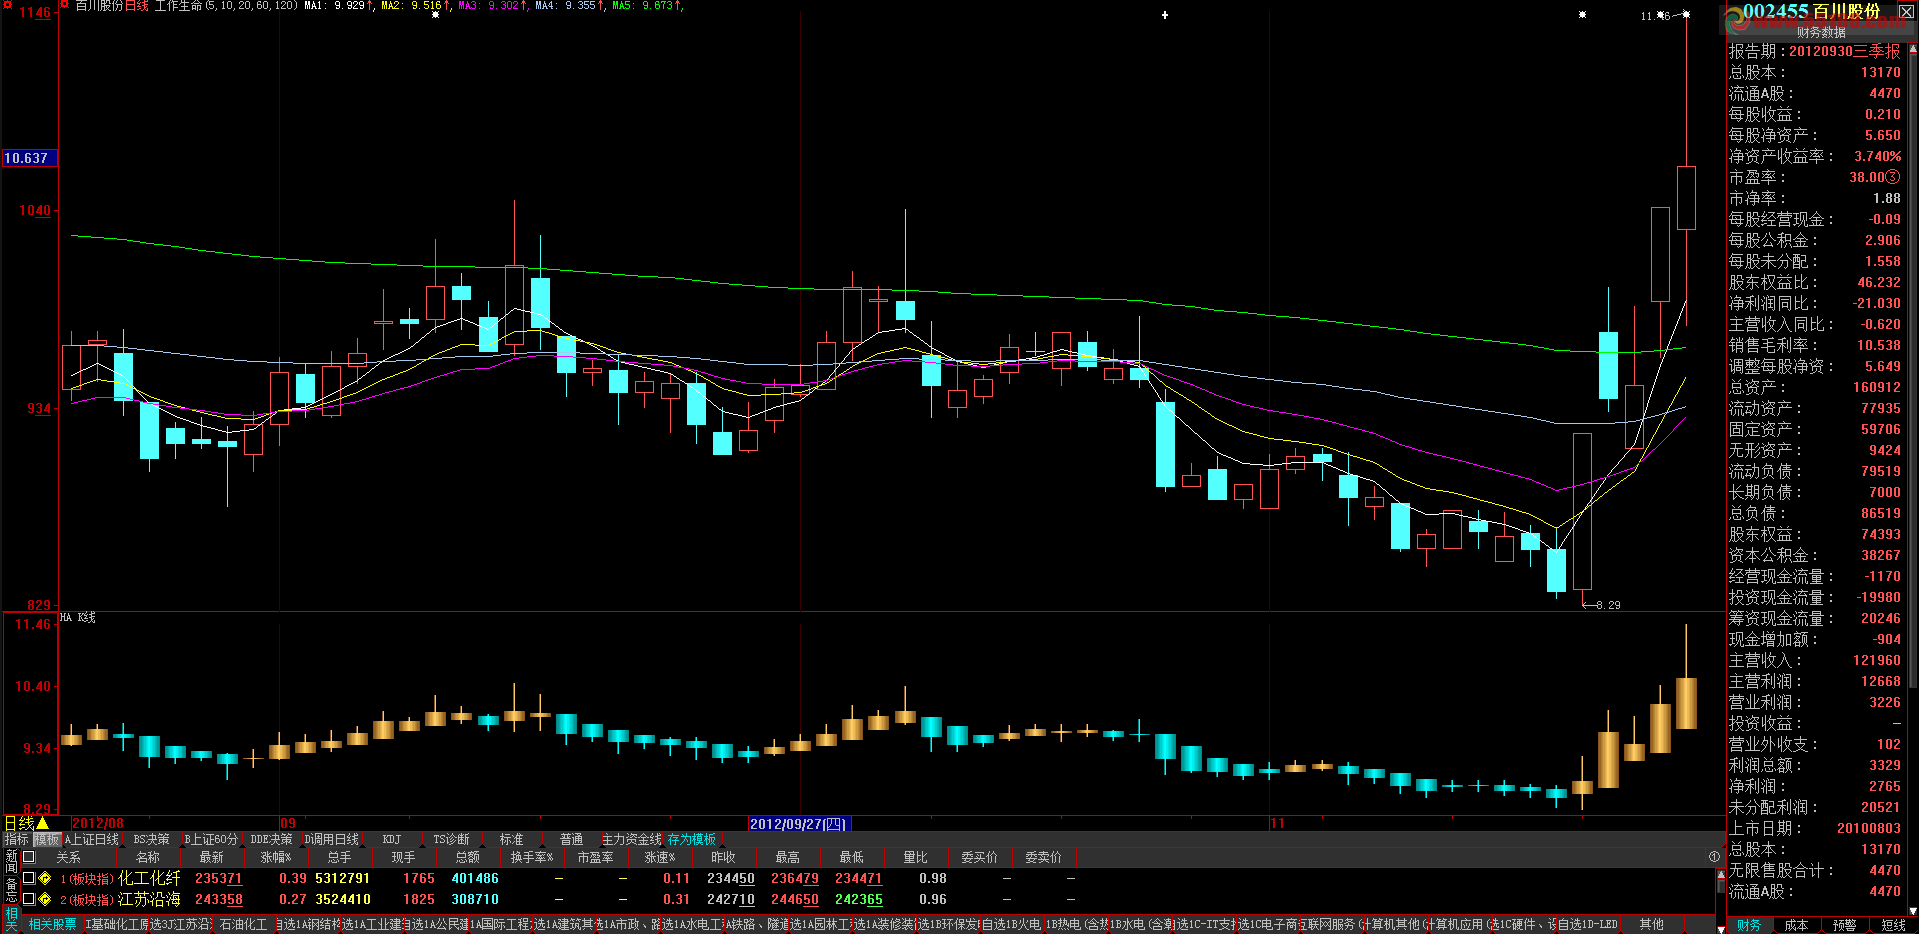Click the MA1: 9.929 indicator label
Image resolution: width=1919 pixels, height=934 pixels.
(x=338, y=6)
